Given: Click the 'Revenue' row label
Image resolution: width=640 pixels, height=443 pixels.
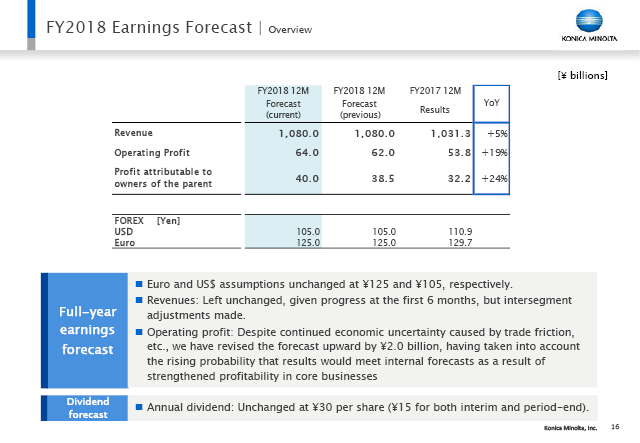Looking at the screenshot, I should (x=133, y=133).
